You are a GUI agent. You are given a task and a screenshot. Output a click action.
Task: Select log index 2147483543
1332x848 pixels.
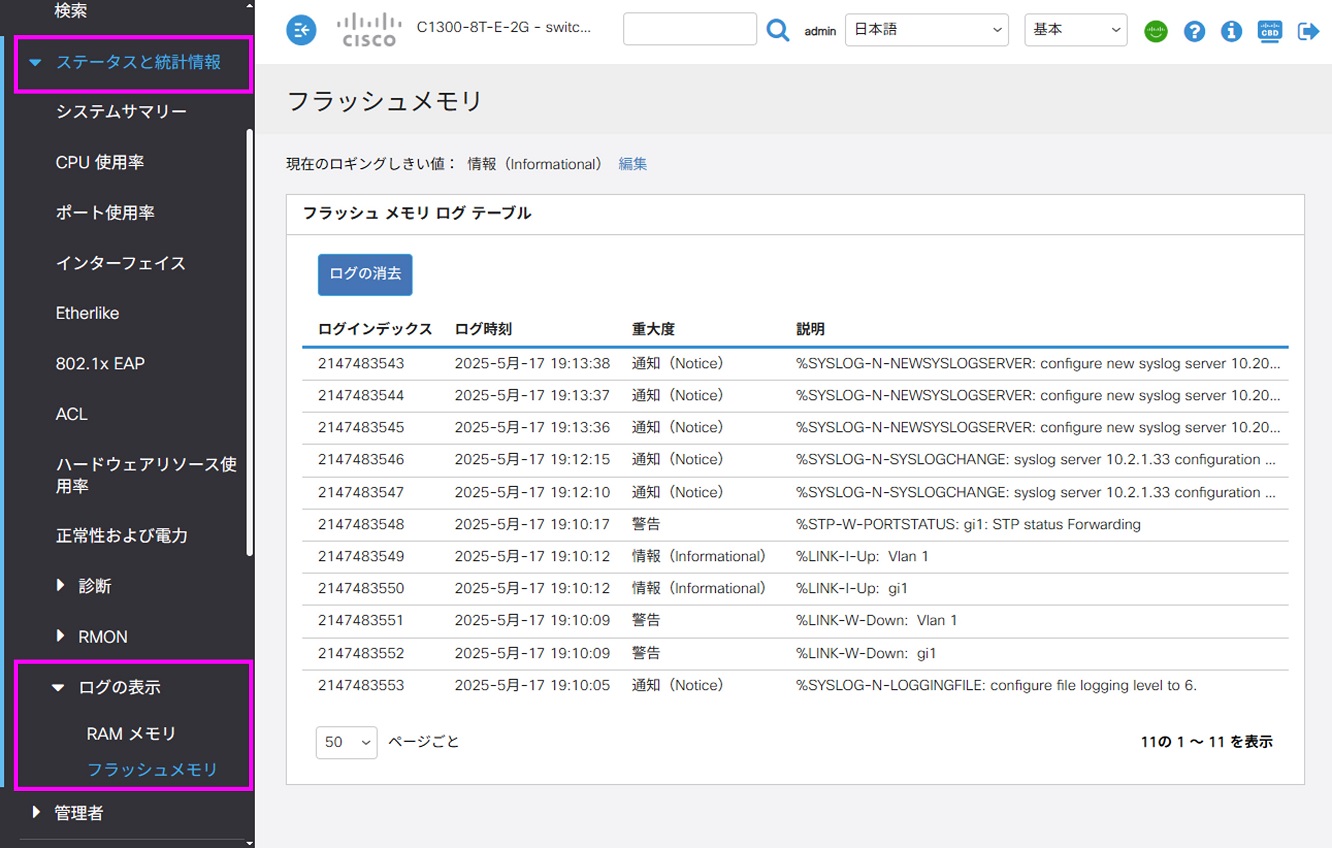coord(361,363)
